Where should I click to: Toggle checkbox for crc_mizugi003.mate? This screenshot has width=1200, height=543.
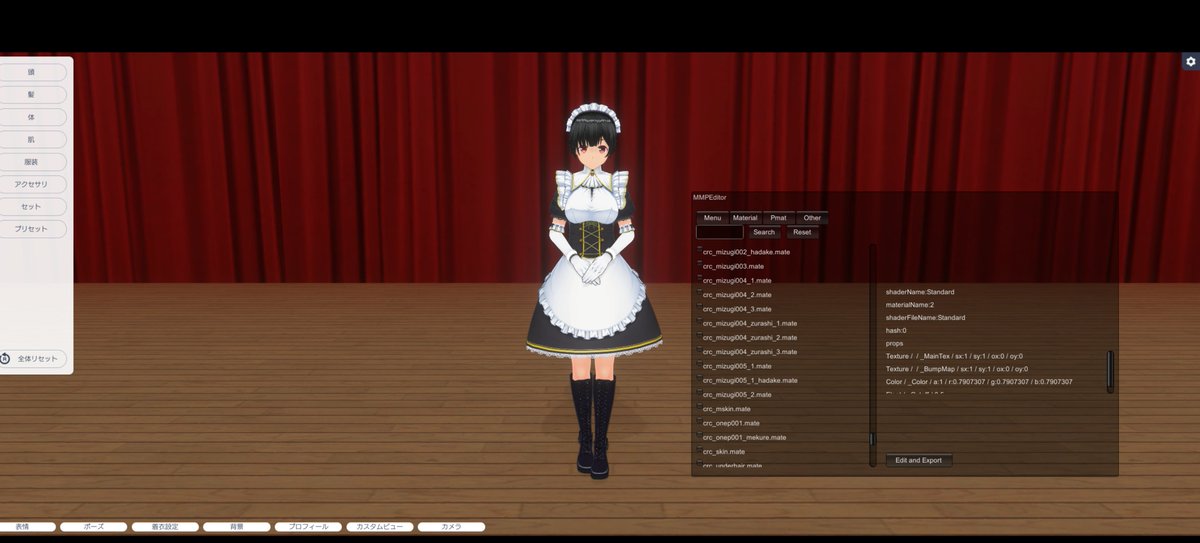(x=699, y=264)
